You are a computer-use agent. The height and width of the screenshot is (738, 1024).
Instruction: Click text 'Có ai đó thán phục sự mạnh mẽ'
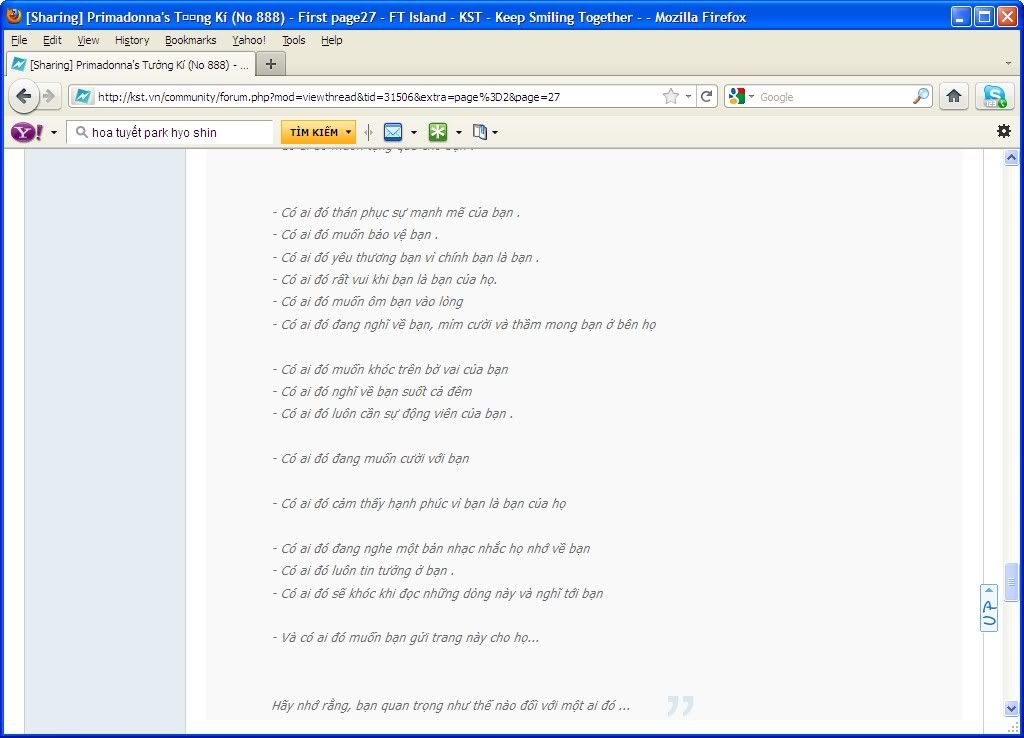click(396, 212)
